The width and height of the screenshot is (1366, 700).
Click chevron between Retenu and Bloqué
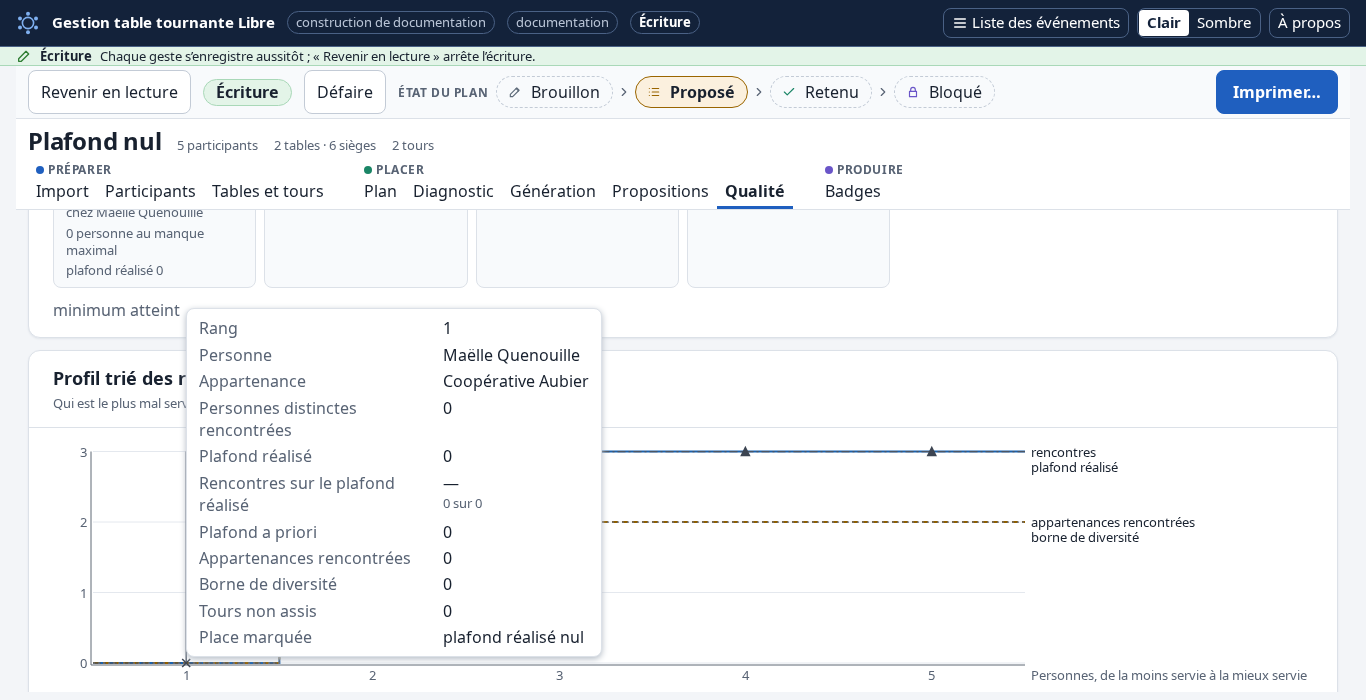(x=883, y=92)
